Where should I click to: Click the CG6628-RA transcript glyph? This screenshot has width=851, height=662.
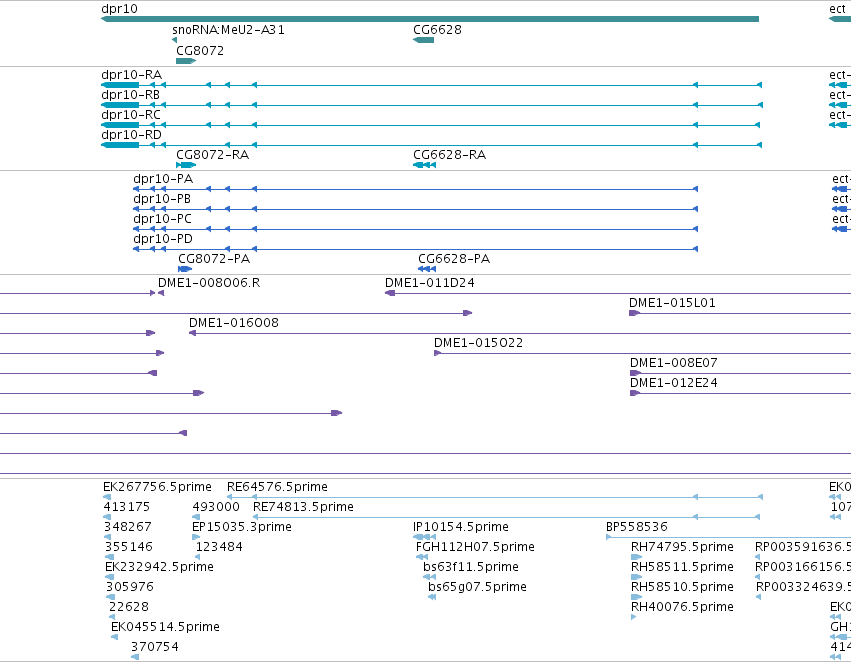click(x=424, y=165)
